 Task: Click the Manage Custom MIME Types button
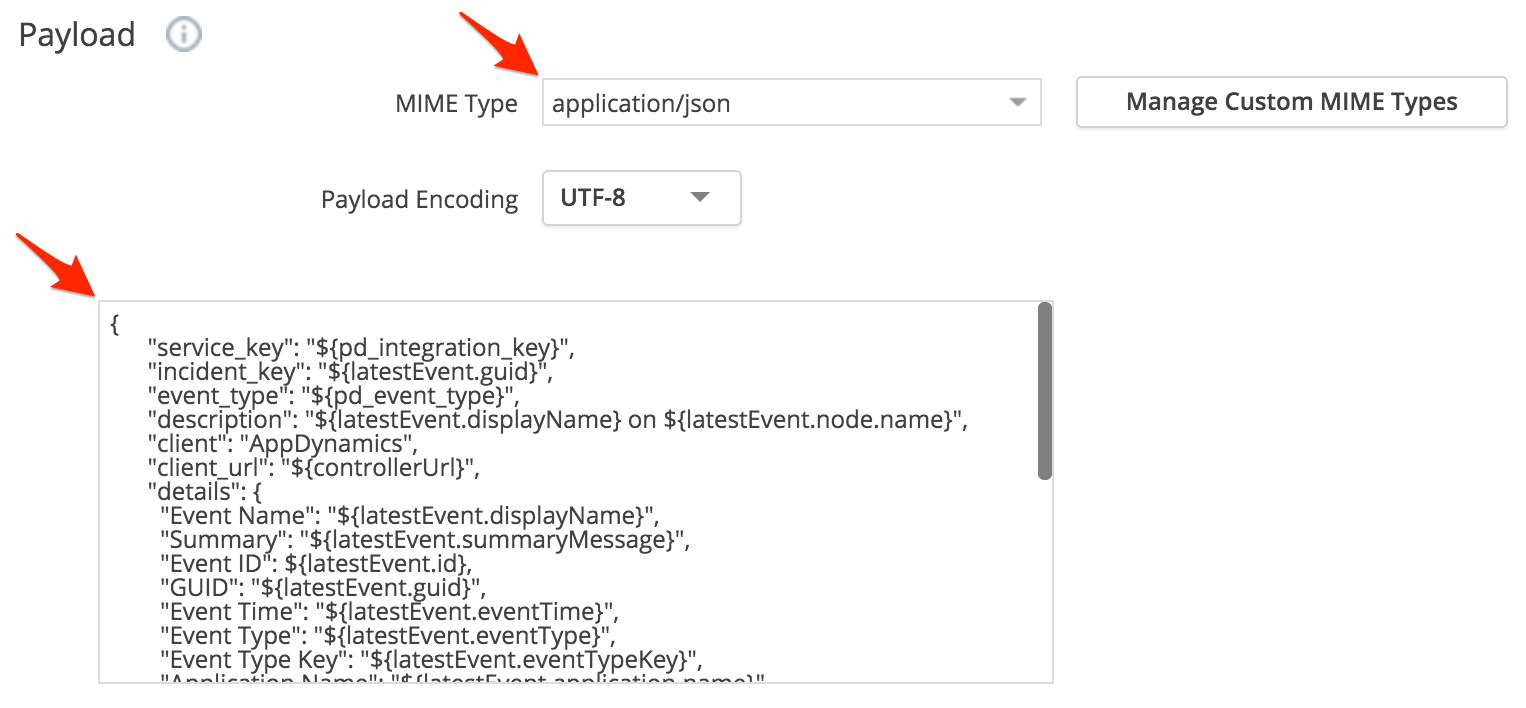1291,102
